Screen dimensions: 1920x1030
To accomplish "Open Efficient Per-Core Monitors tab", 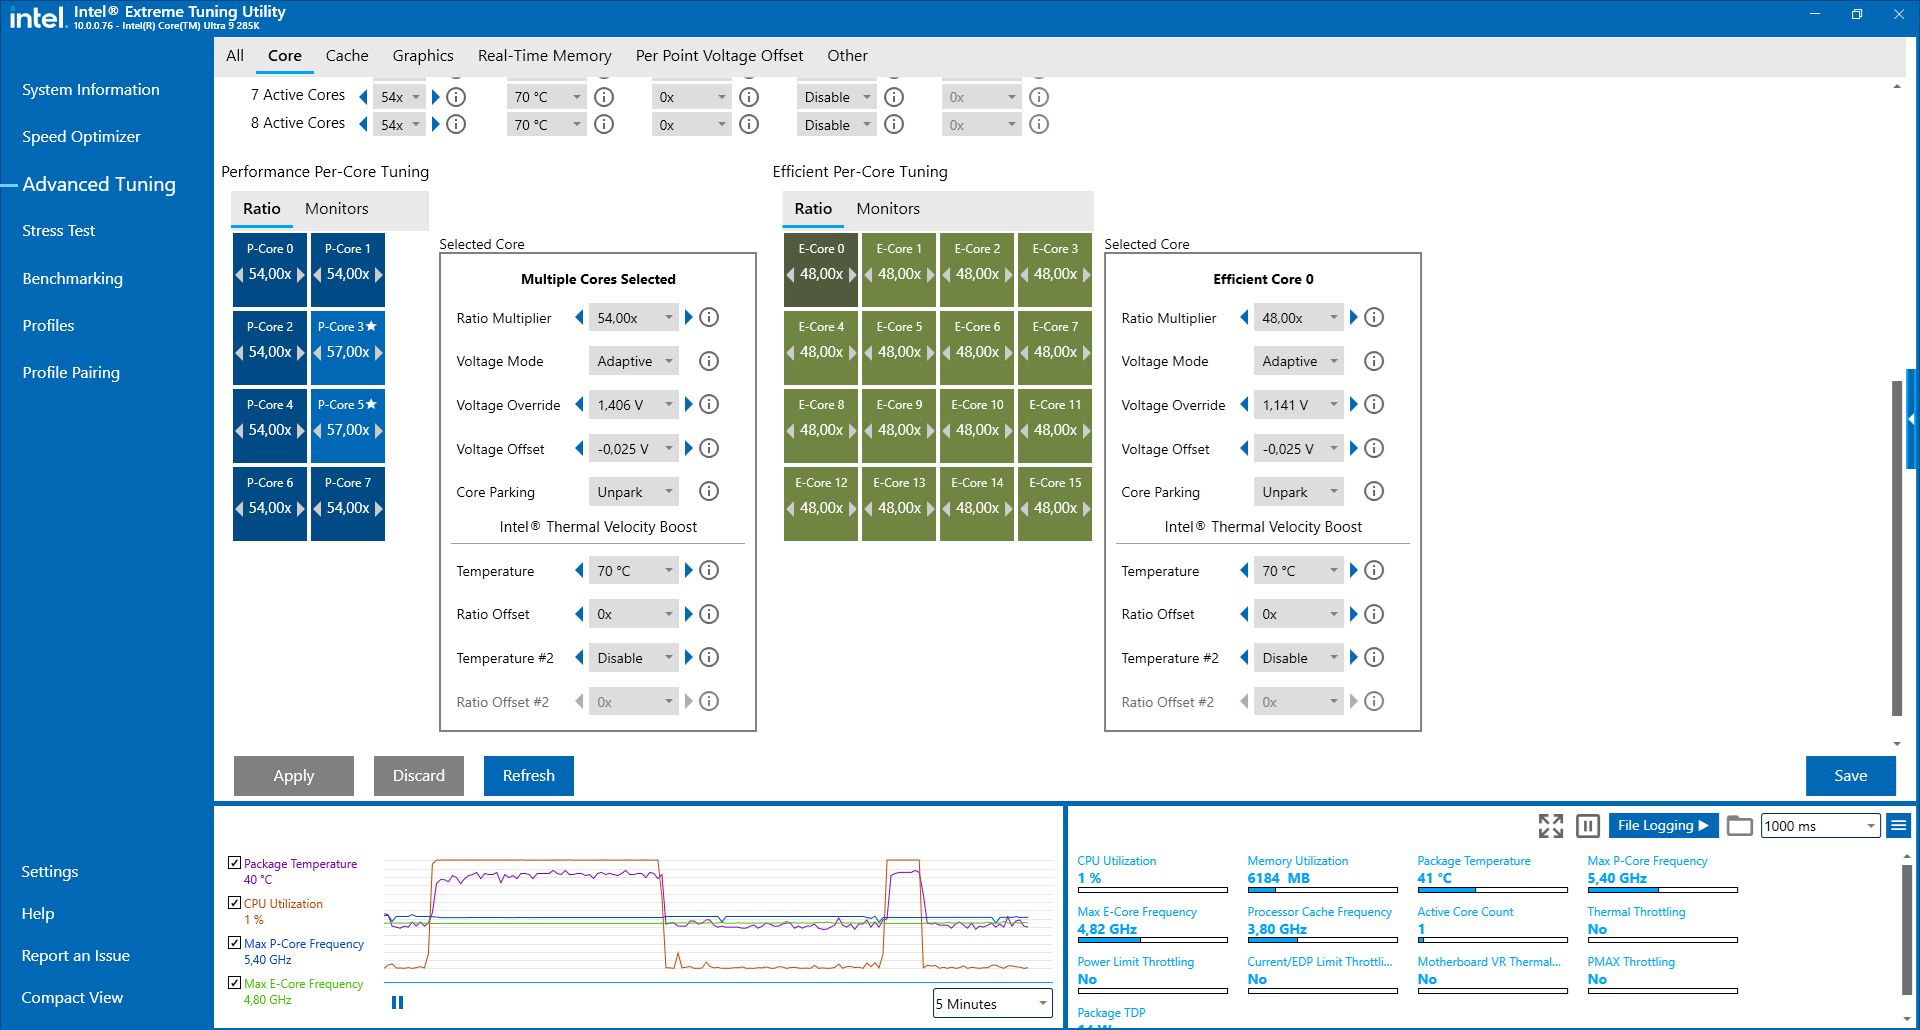I will pos(888,209).
